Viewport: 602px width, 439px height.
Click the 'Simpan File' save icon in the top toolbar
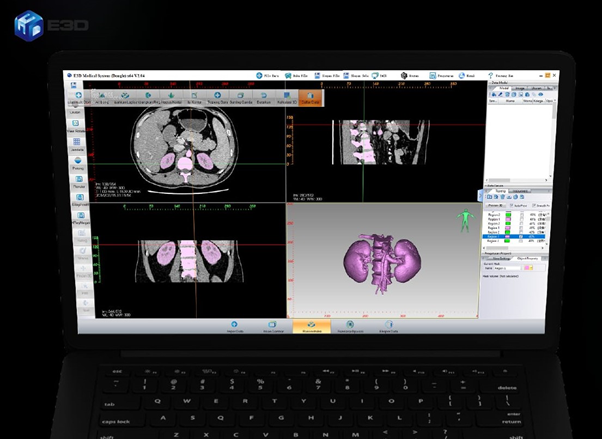(317, 76)
